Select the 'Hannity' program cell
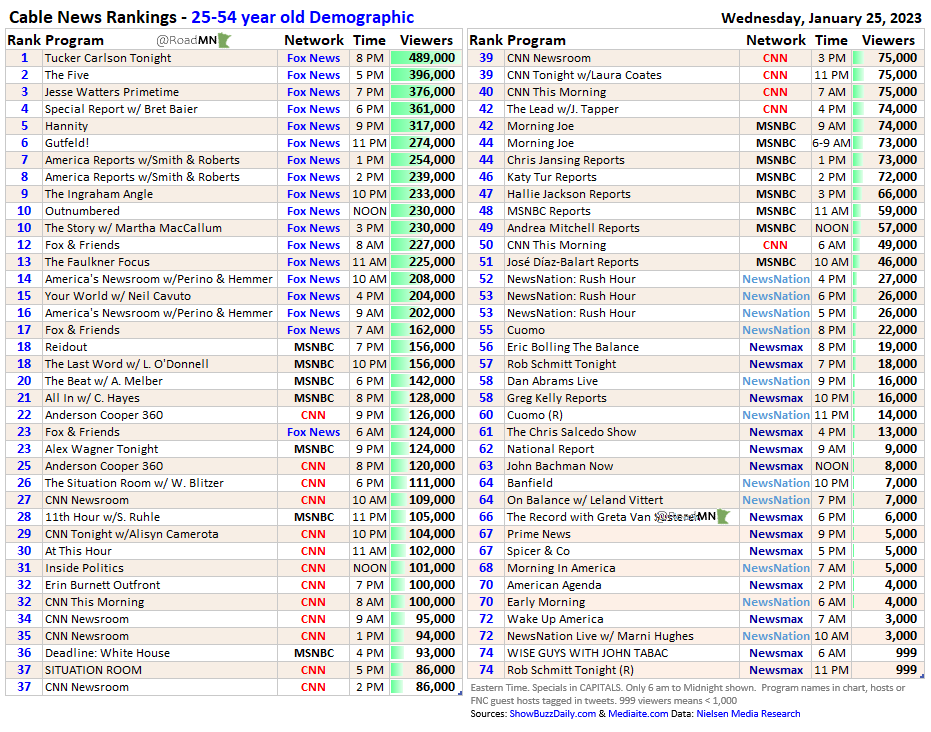The height and width of the screenshot is (732, 931). [x=160, y=126]
